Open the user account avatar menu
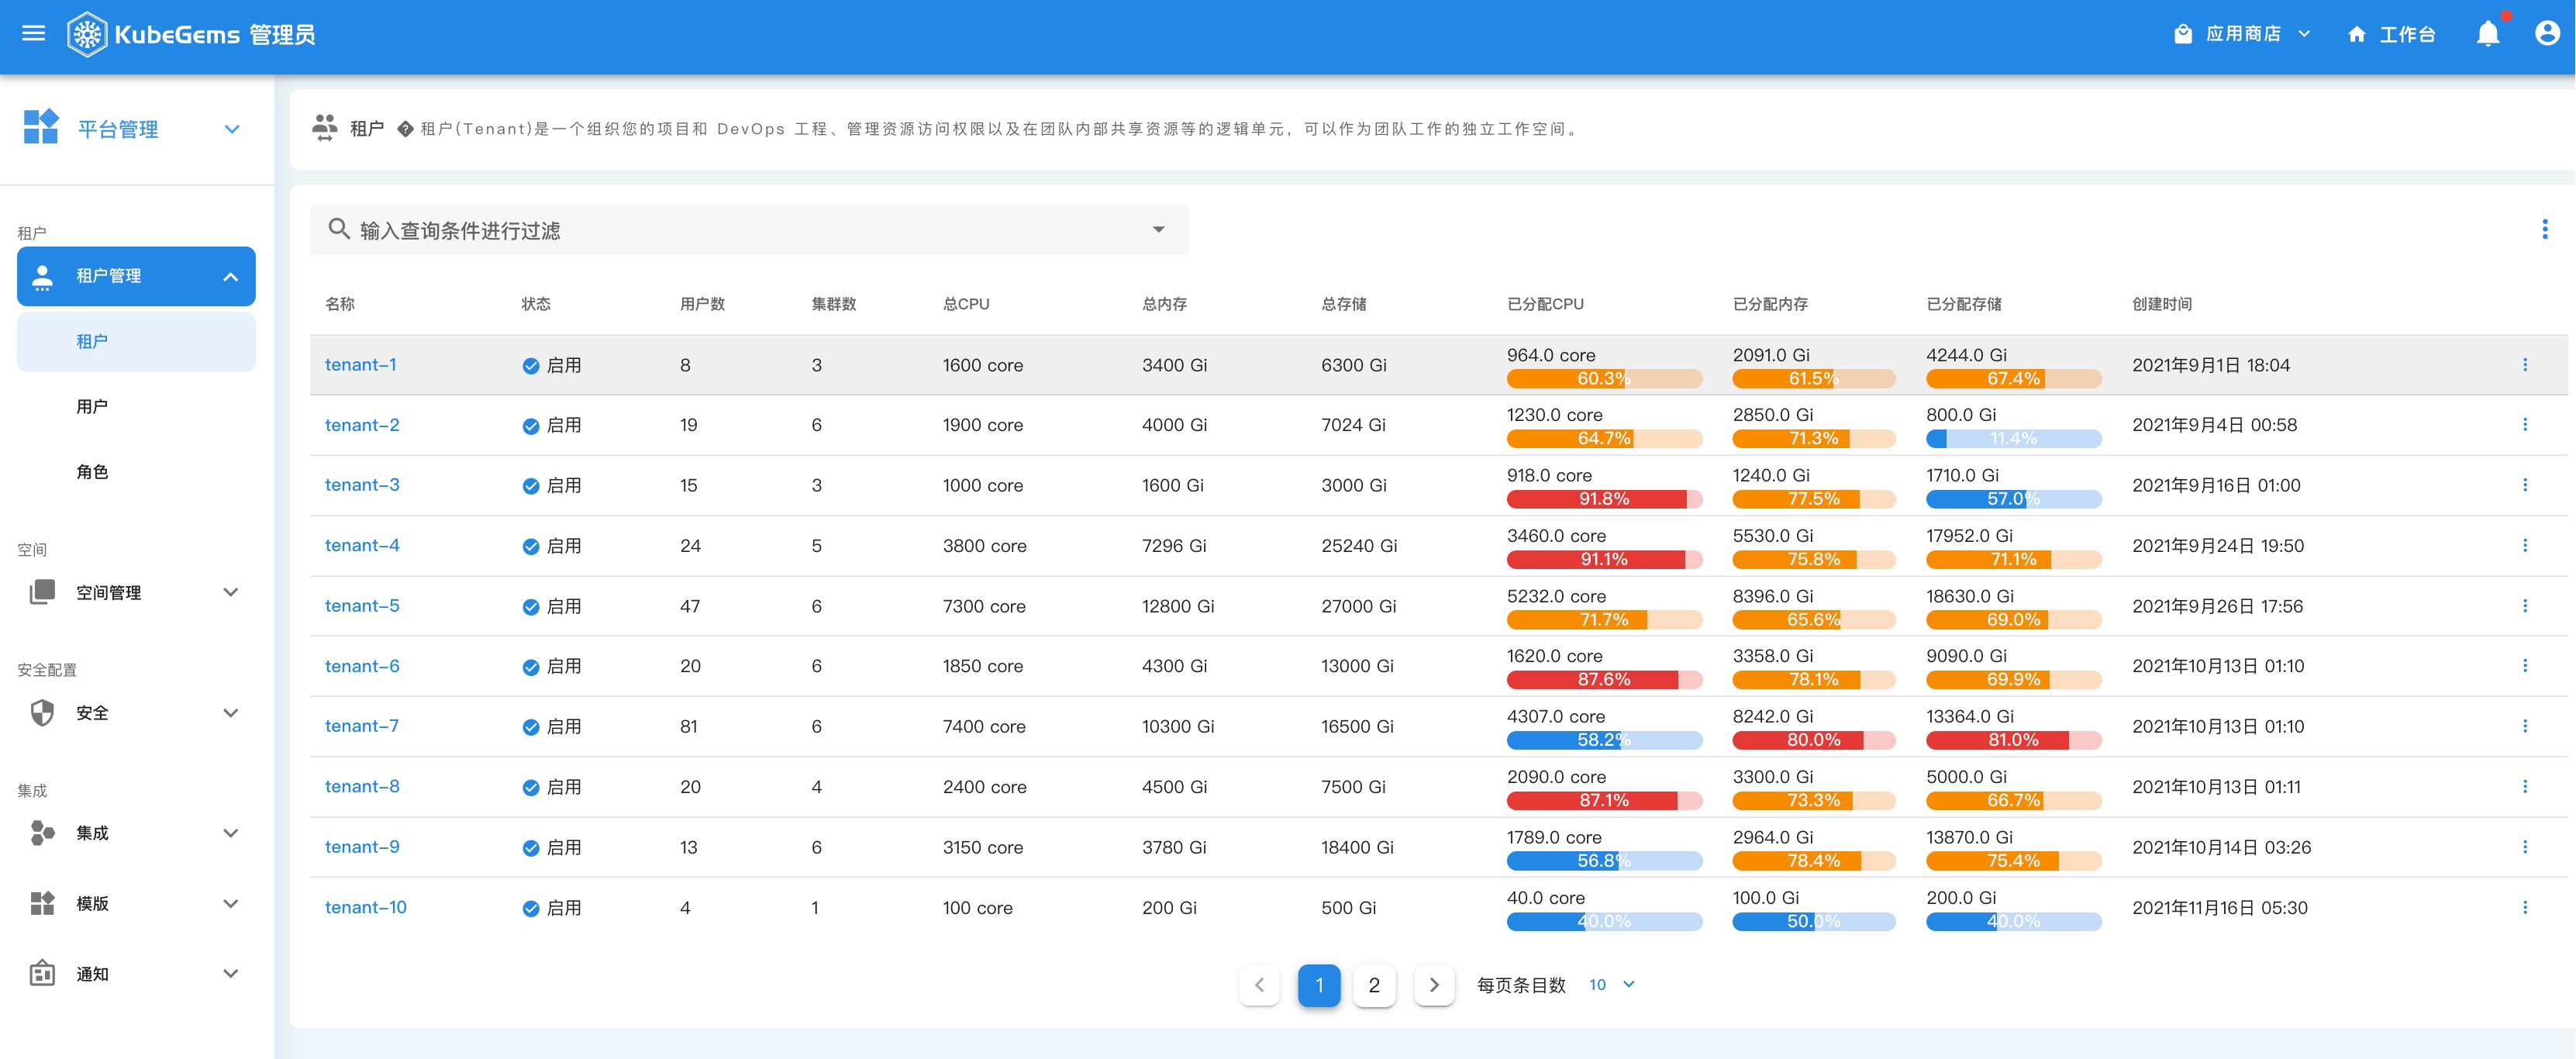 [x=2546, y=34]
